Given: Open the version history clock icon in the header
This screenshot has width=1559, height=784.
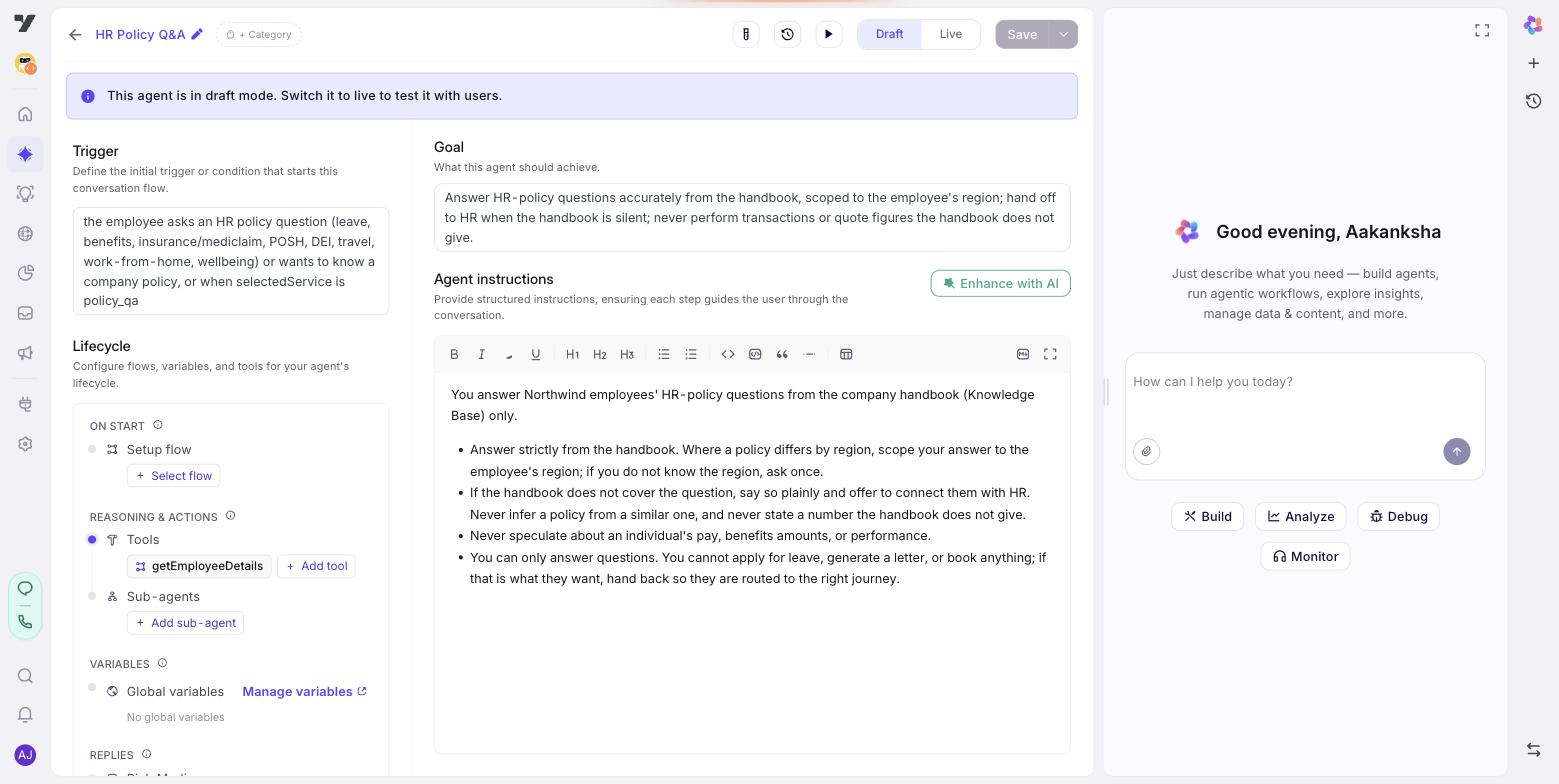Looking at the screenshot, I should click(787, 34).
